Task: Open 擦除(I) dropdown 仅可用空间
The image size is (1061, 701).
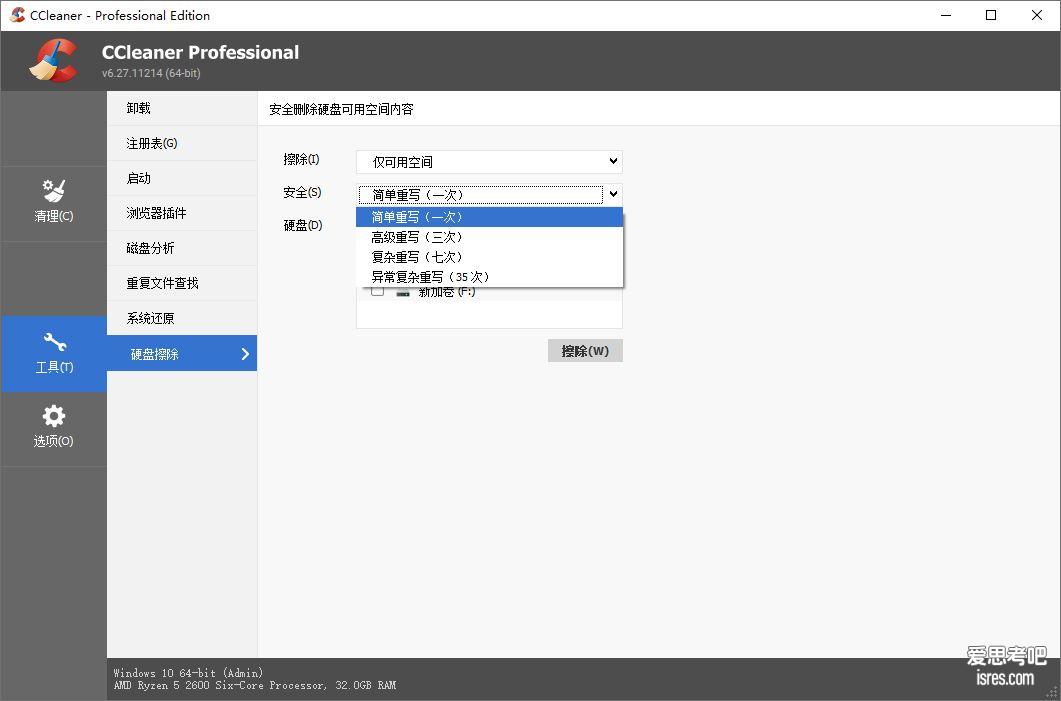Action: click(489, 162)
